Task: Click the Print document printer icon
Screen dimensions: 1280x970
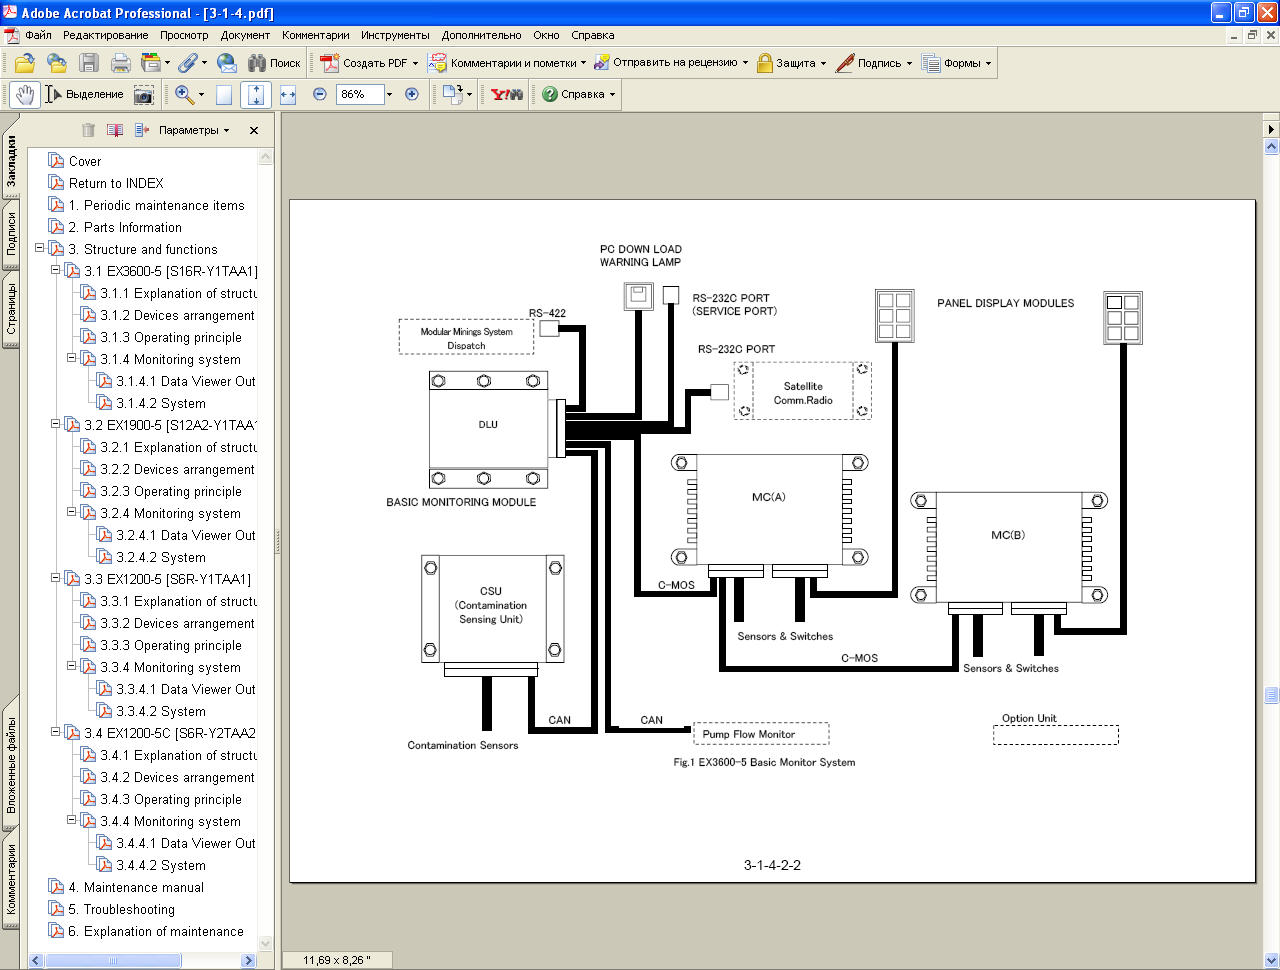Action: click(121, 63)
